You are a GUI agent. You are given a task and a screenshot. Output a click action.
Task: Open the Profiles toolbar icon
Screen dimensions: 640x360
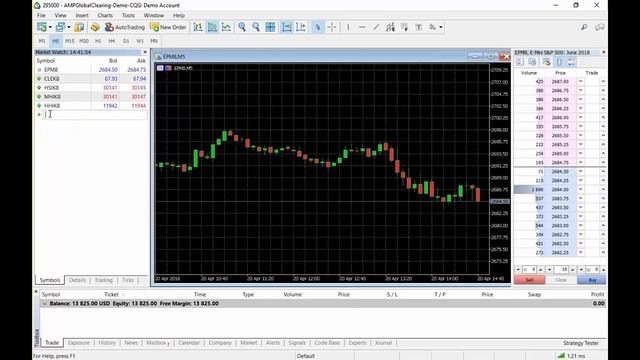tap(60, 27)
